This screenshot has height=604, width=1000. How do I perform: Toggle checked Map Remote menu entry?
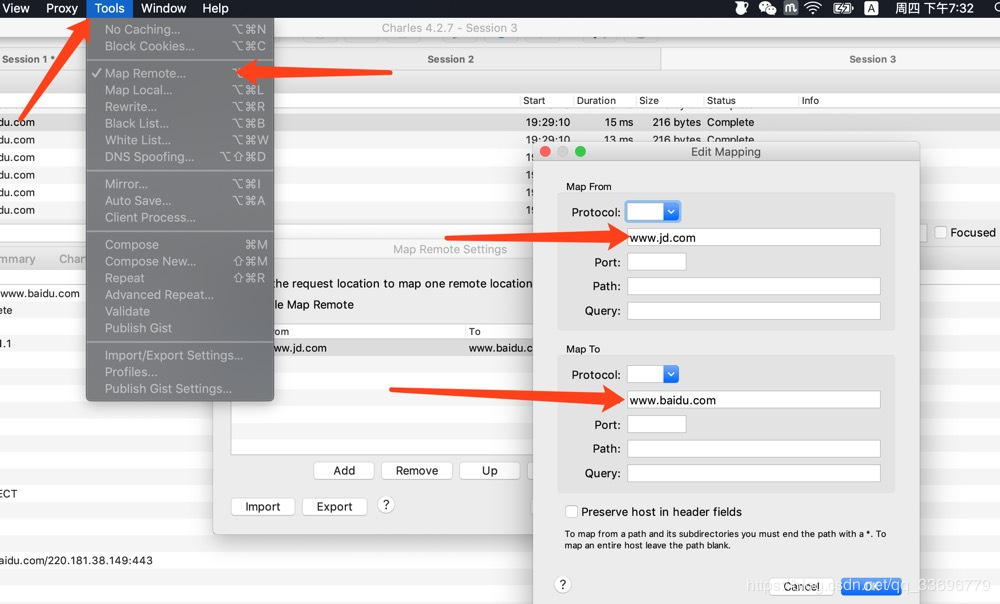[x=180, y=73]
